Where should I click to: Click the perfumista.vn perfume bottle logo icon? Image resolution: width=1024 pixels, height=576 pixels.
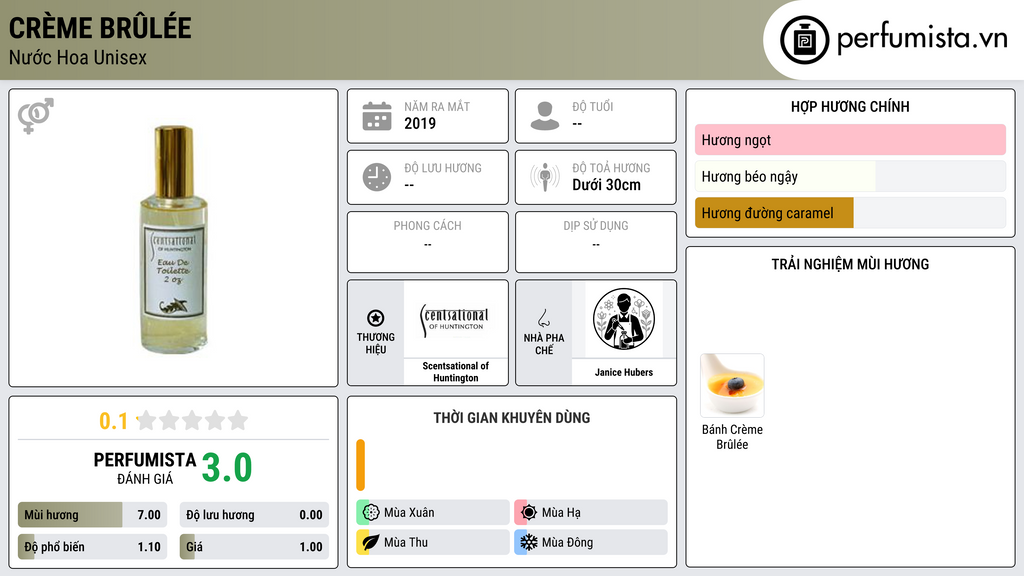[804, 40]
